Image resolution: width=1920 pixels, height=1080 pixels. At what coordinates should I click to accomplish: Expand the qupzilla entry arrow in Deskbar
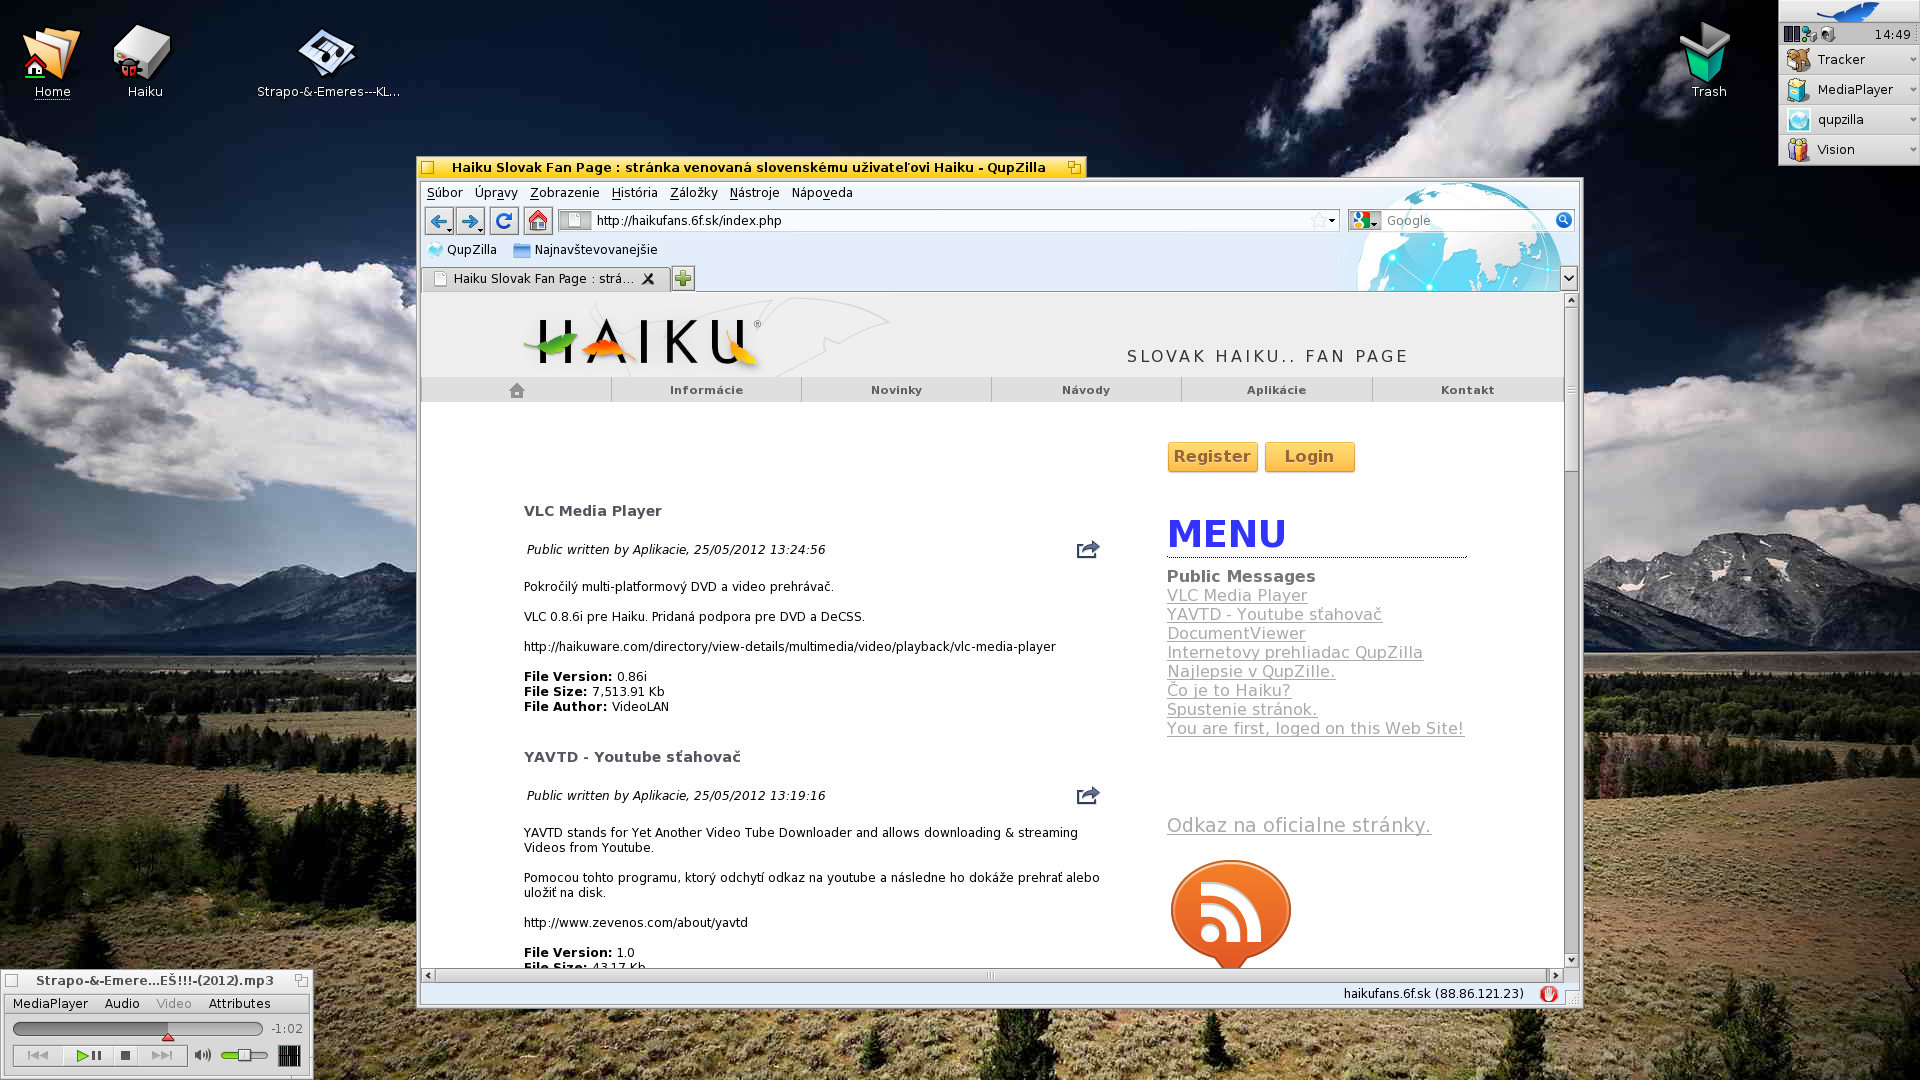pos(1912,120)
